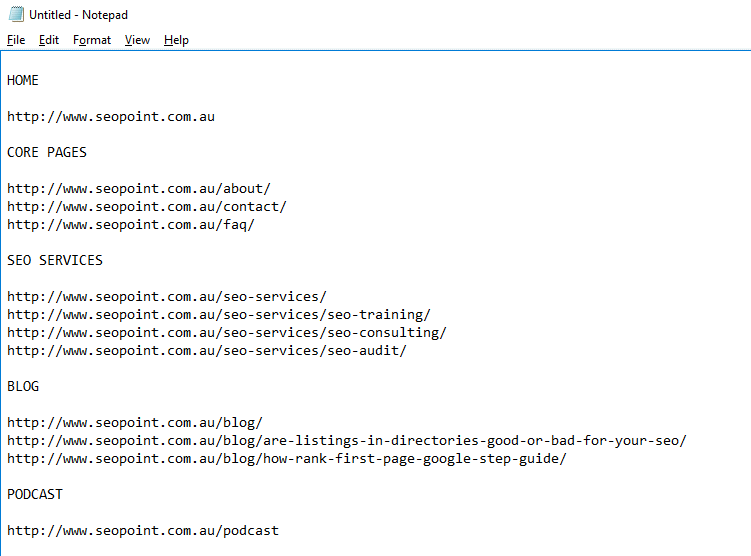Click the seo-consulting URL line

(227, 333)
